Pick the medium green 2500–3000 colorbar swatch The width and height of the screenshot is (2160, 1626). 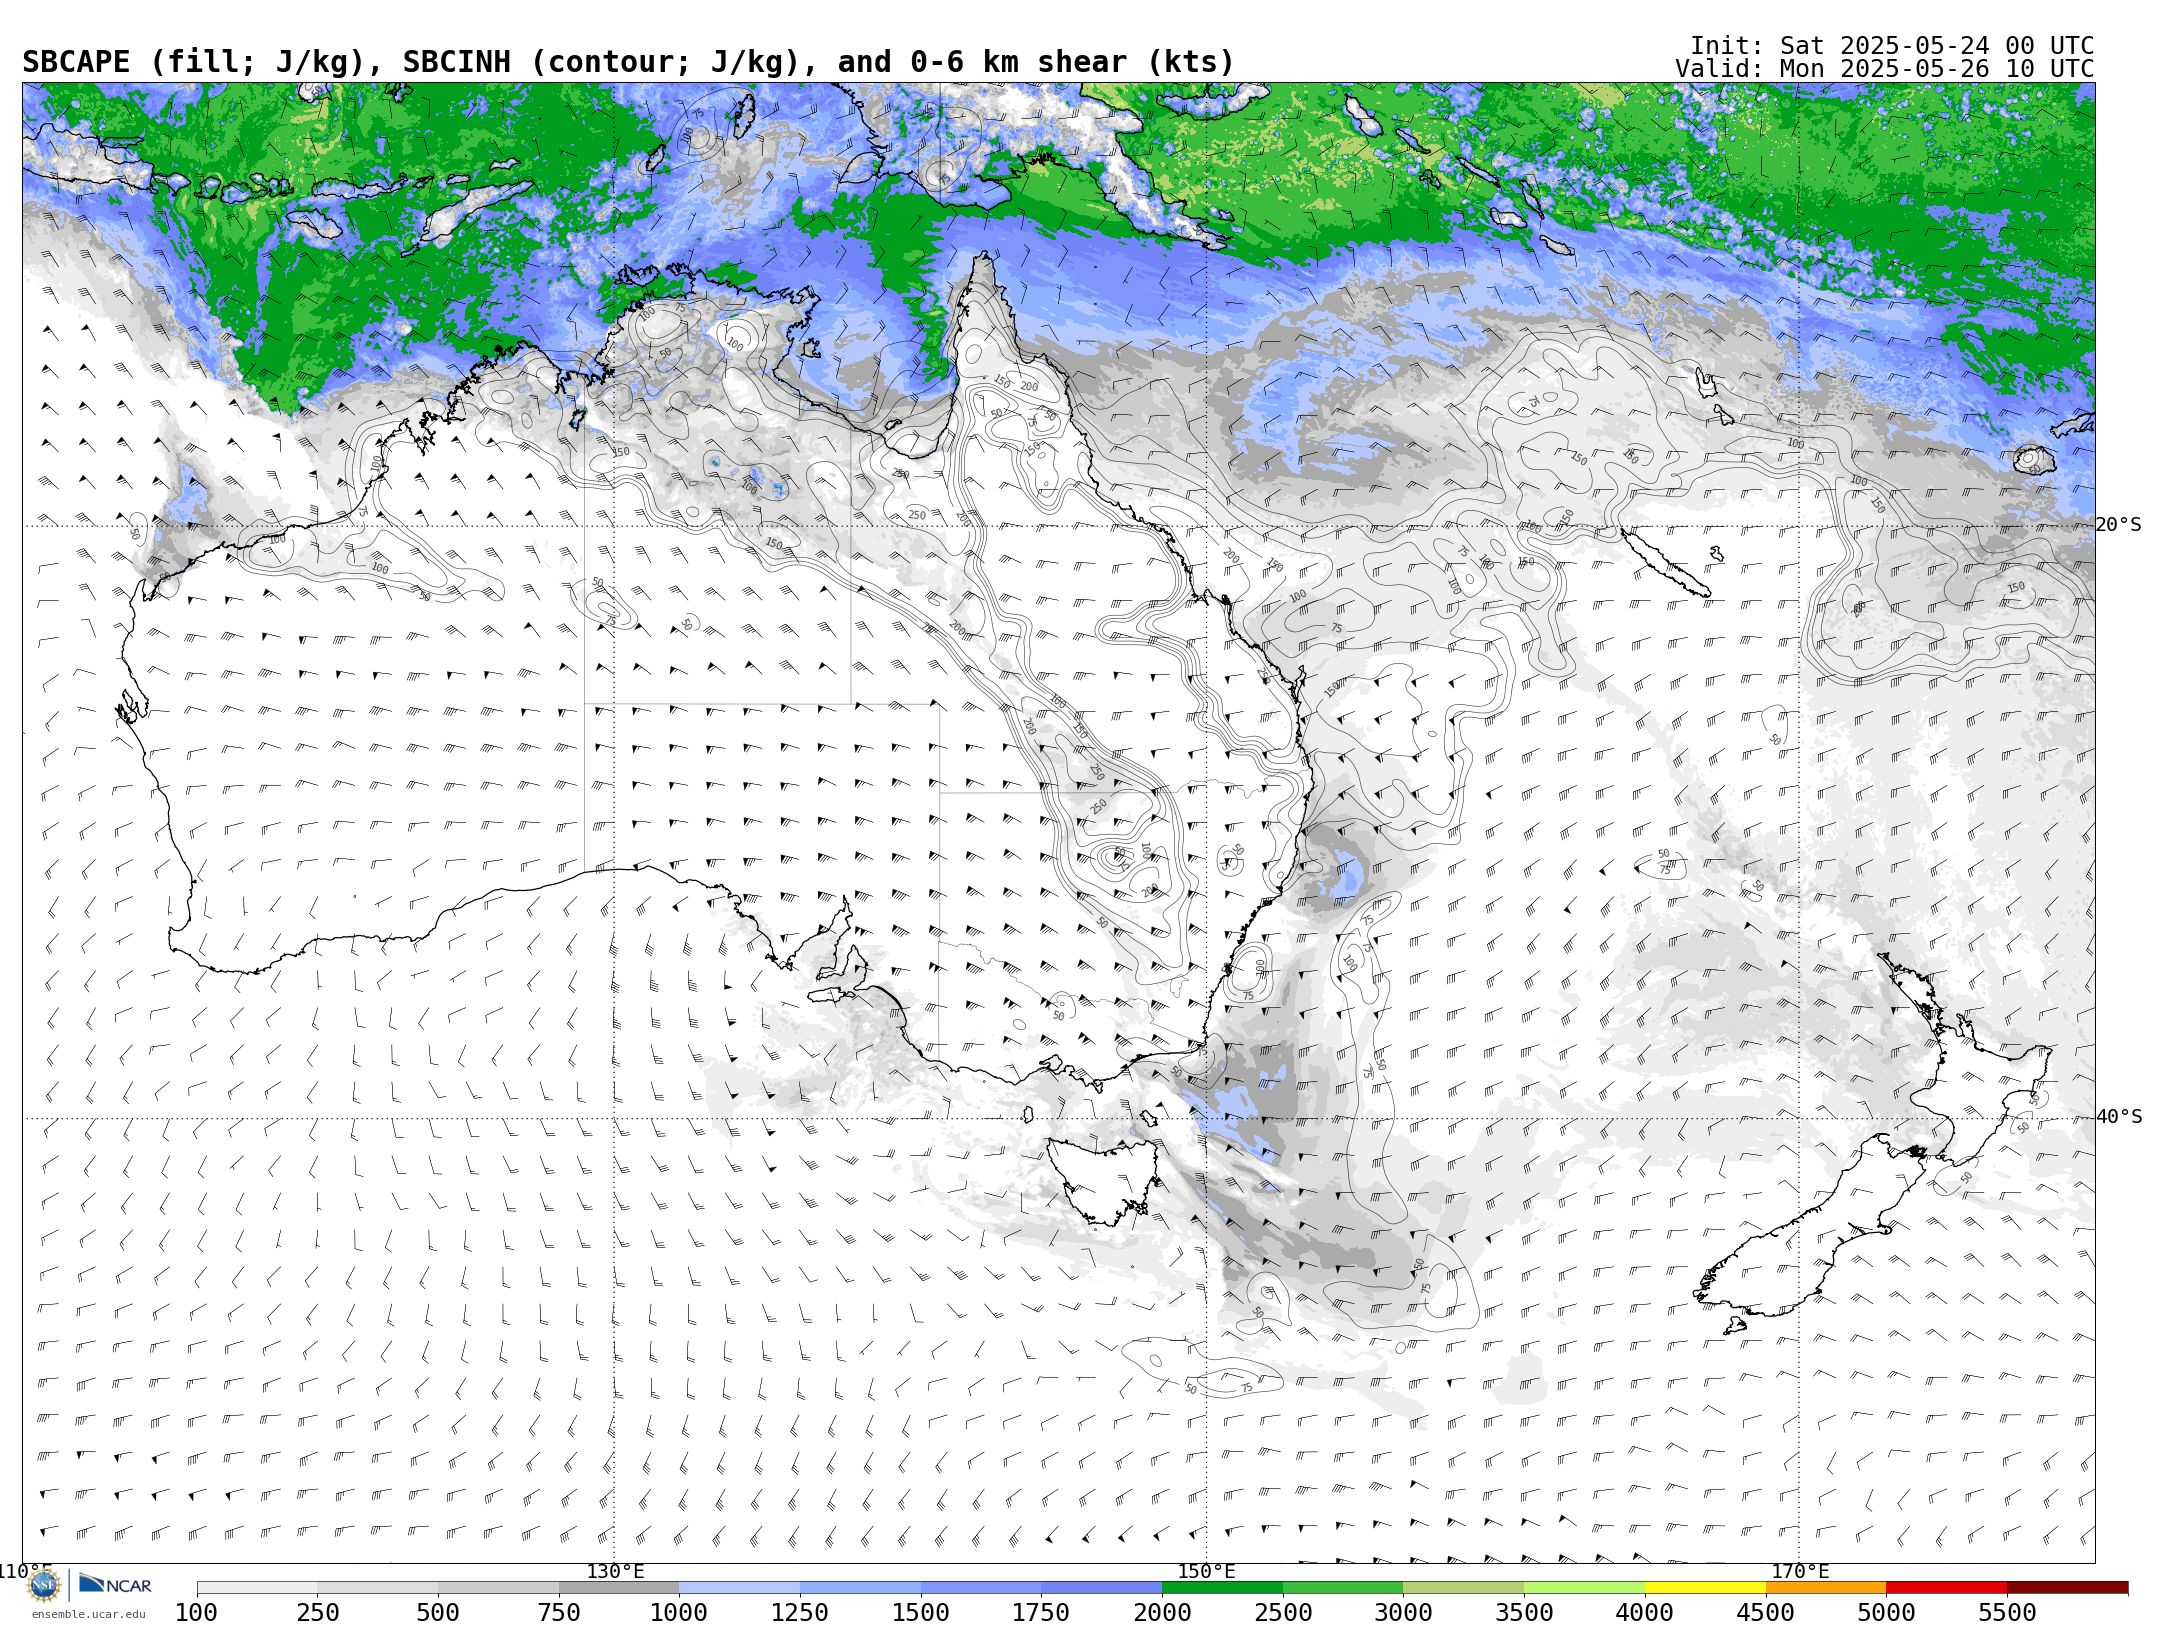coord(1343,1588)
